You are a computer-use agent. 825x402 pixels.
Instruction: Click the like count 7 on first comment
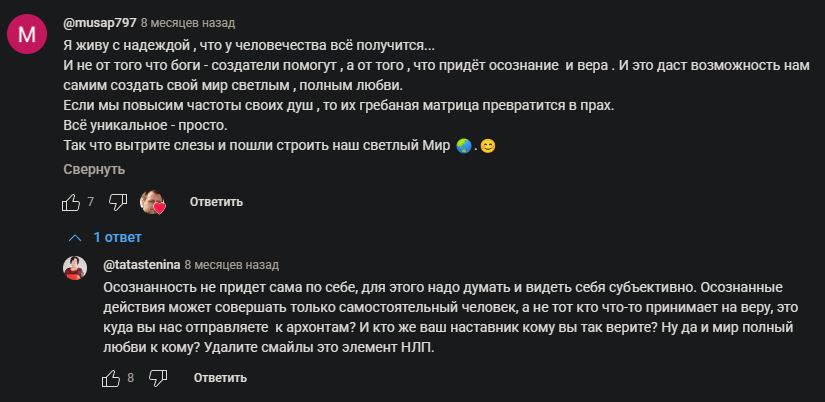pos(90,202)
